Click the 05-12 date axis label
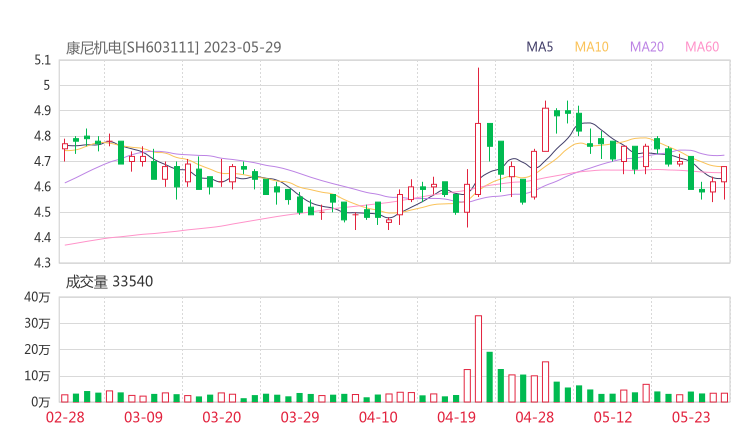The image size is (740, 440). tap(613, 417)
